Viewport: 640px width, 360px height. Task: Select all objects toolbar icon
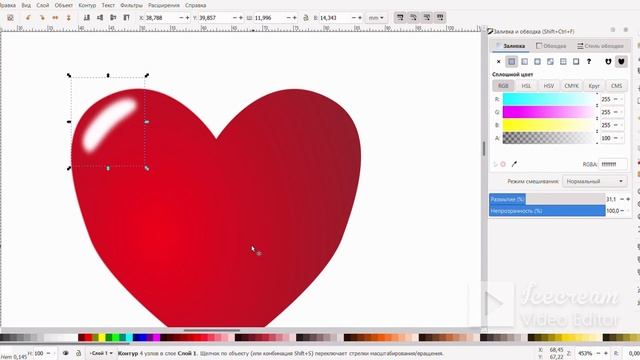11,18
